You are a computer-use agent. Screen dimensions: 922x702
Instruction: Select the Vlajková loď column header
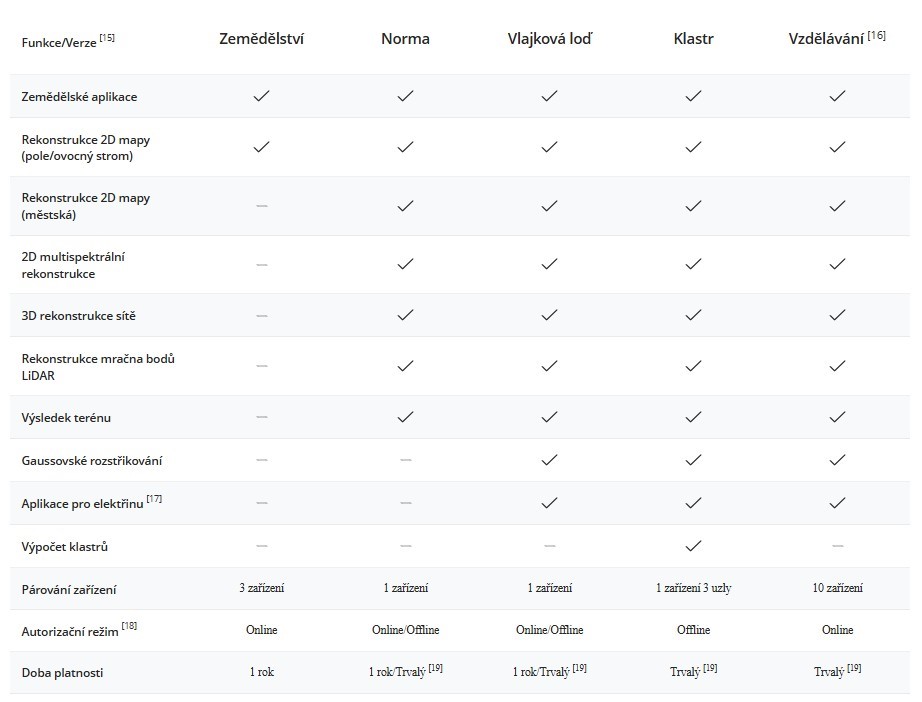[x=549, y=39]
